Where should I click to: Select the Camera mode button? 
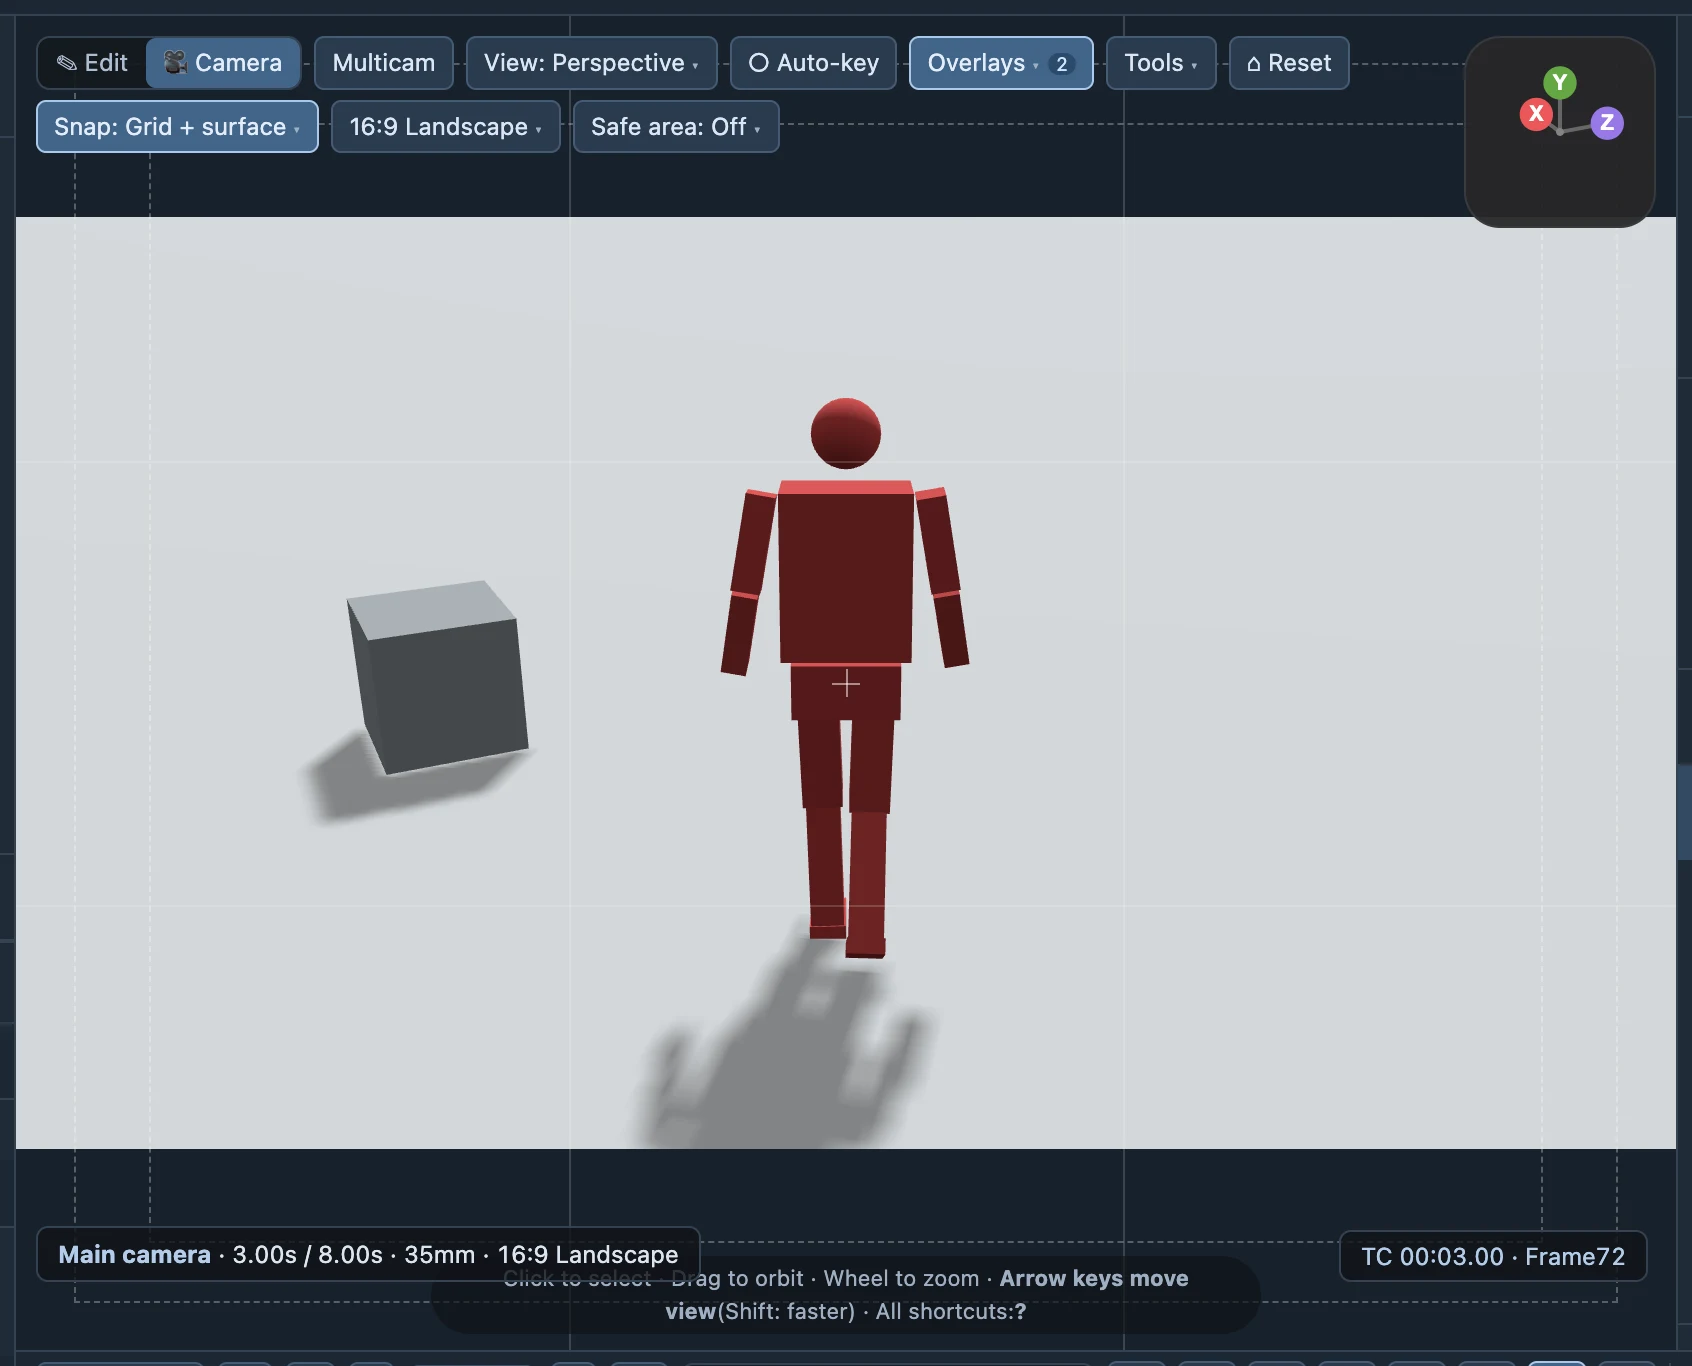223,63
